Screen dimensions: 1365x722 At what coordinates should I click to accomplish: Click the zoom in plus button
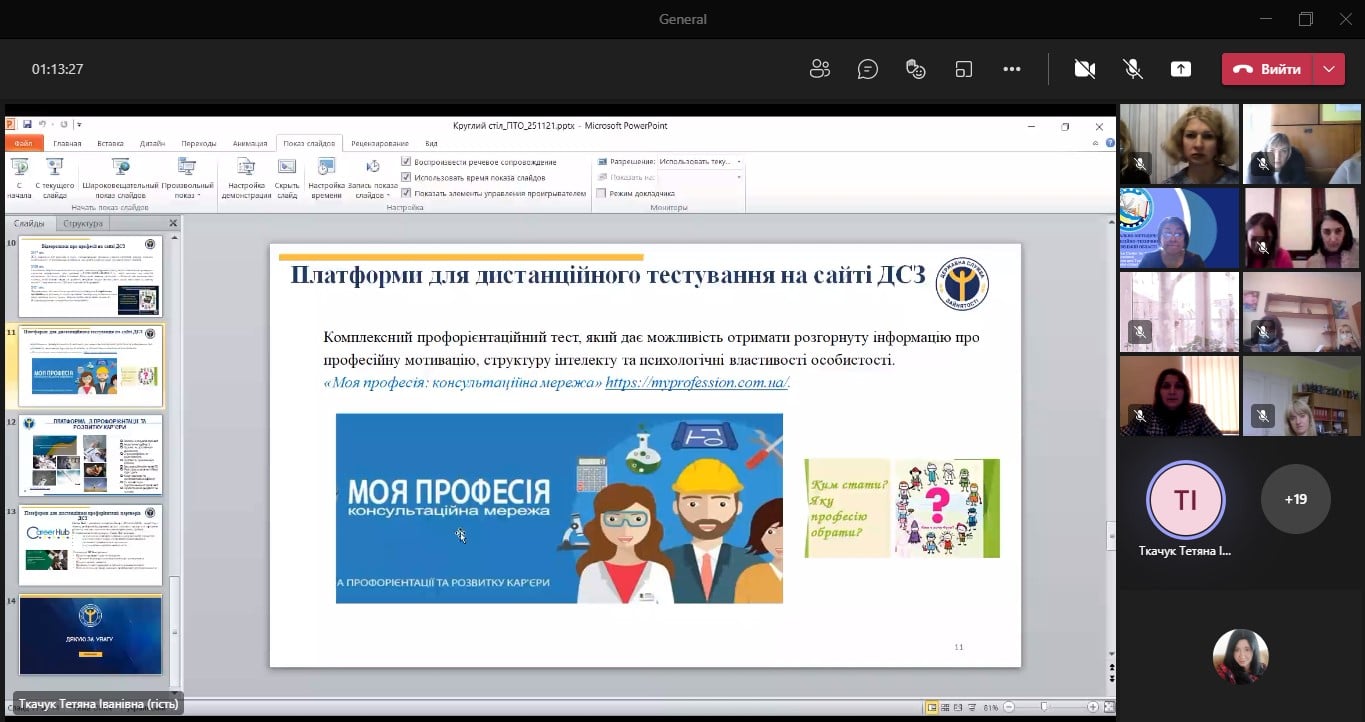pyautogui.click(x=1092, y=707)
